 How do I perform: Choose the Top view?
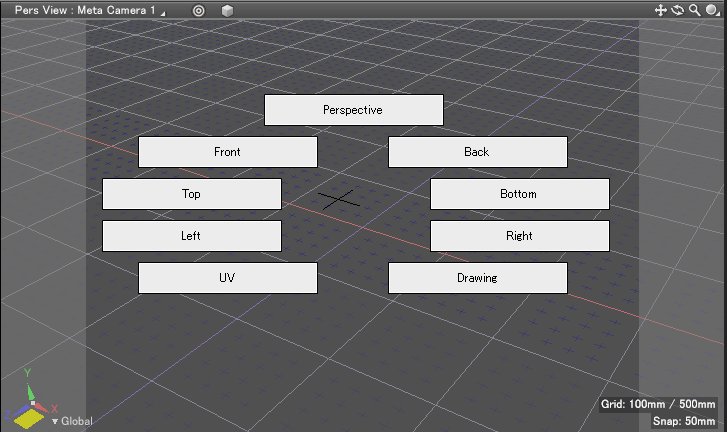[x=191, y=194]
